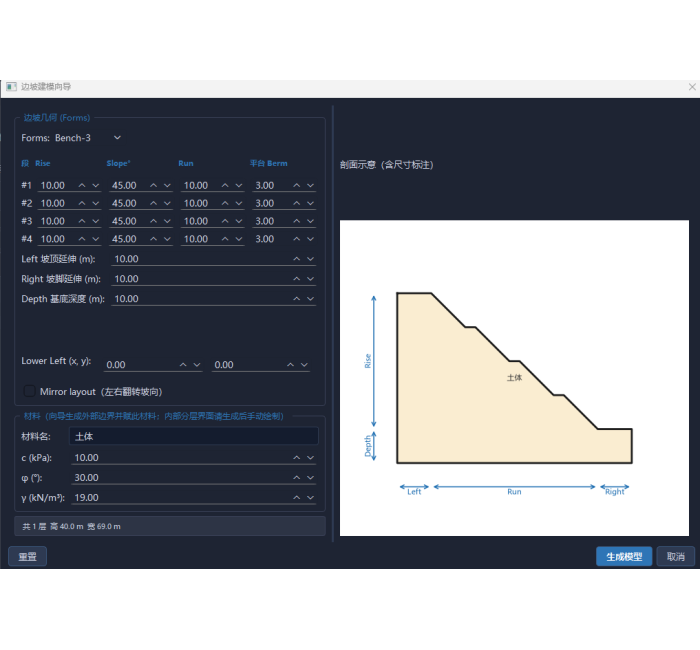Click the Slope° column header
The height and width of the screenshot is (650, 700).
(x=118, y=163)
